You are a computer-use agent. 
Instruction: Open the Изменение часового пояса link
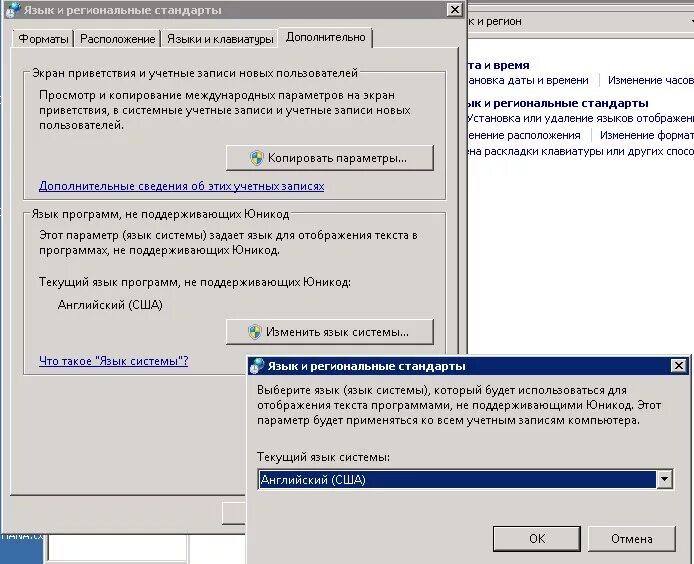[651, 80]
